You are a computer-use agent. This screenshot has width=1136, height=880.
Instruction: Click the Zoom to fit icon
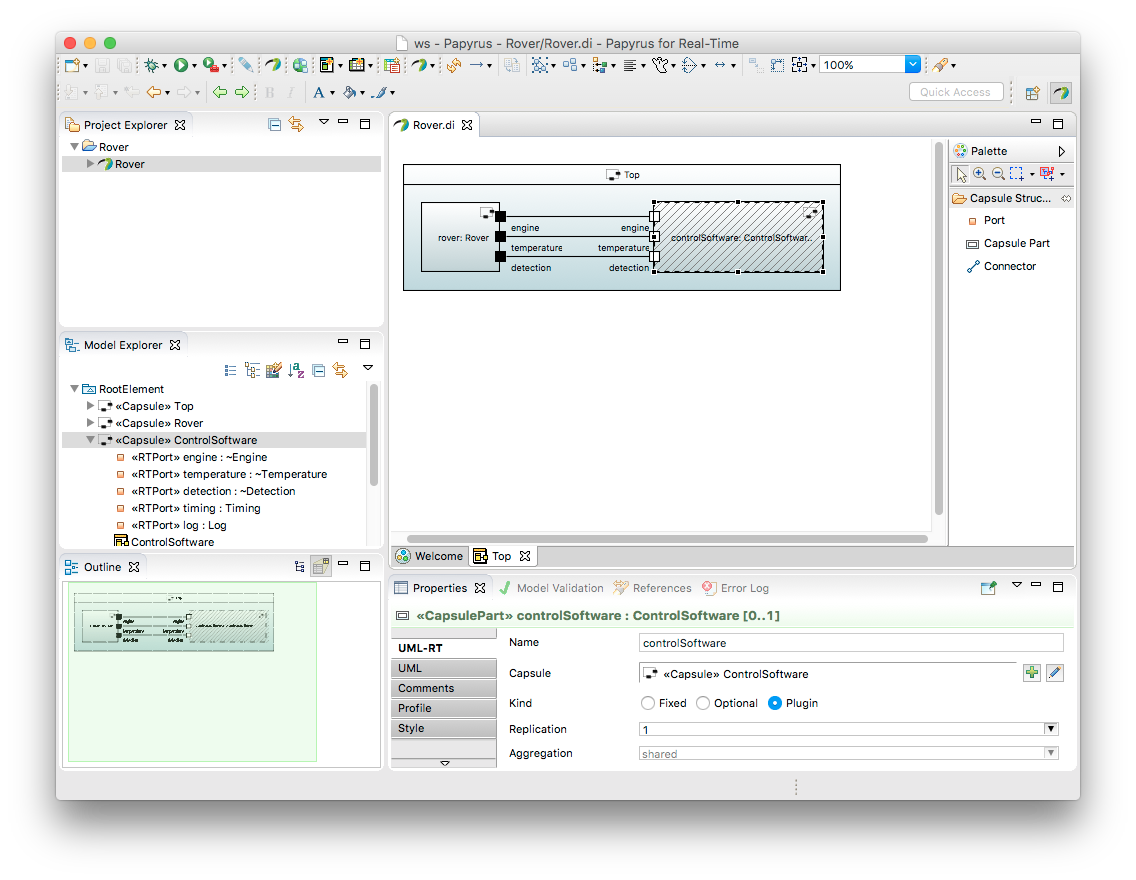tap(799, 65)
